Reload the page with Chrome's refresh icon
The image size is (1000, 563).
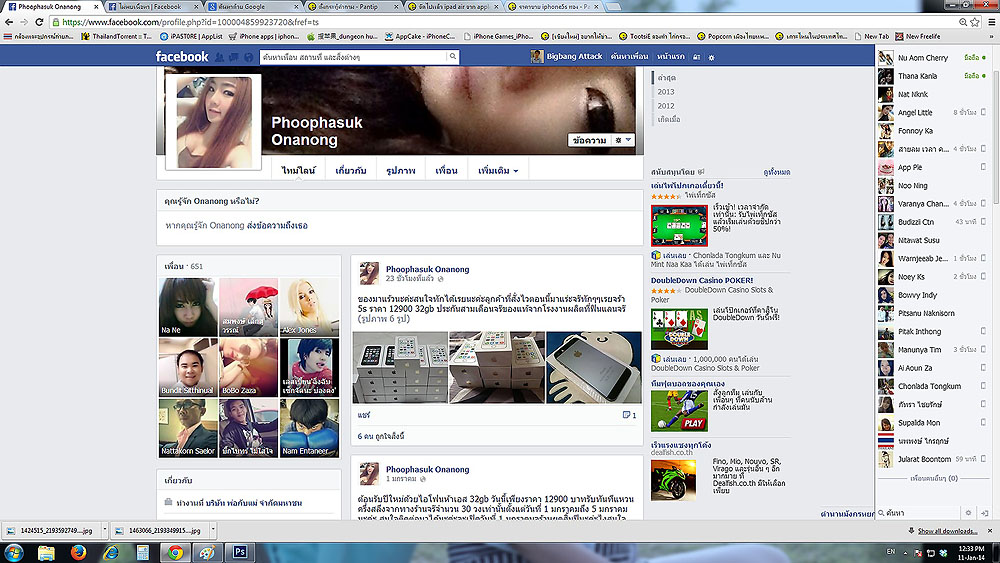tap(40, 22)
